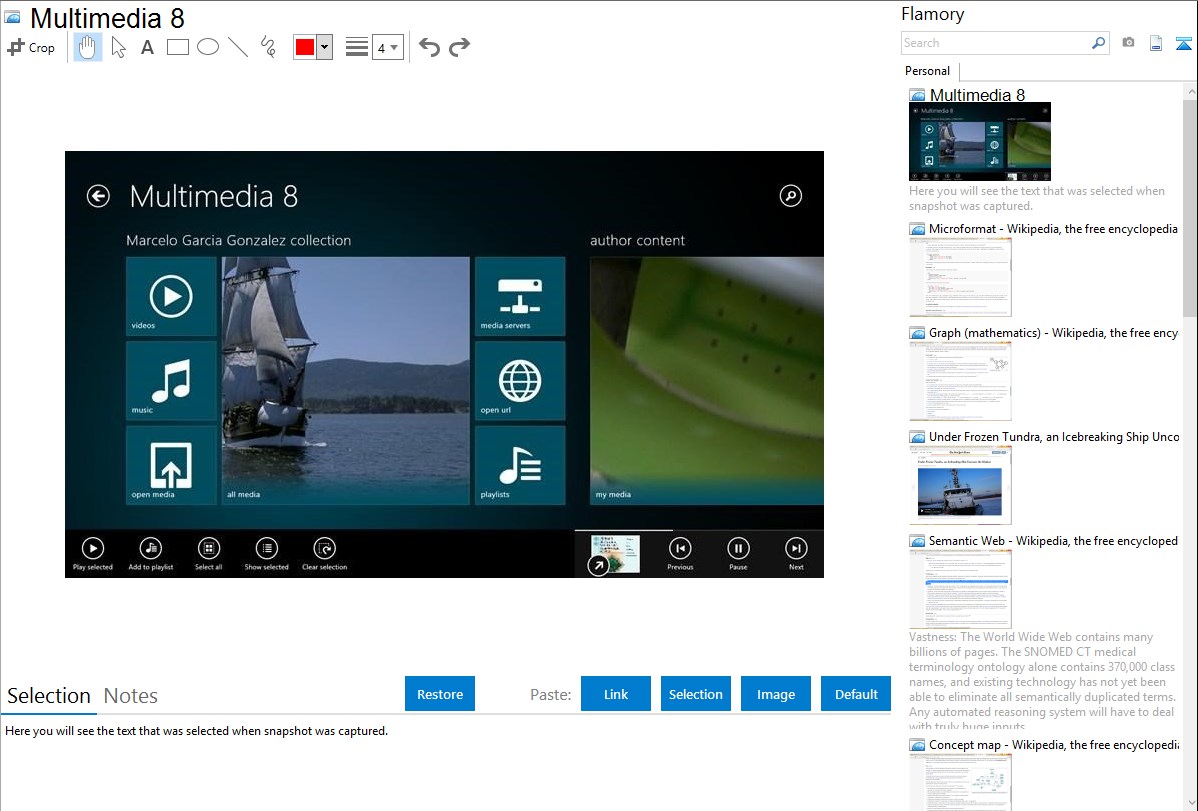
Task: Open the annotation color dropdown arrow
Action: (x=325, y=47)
